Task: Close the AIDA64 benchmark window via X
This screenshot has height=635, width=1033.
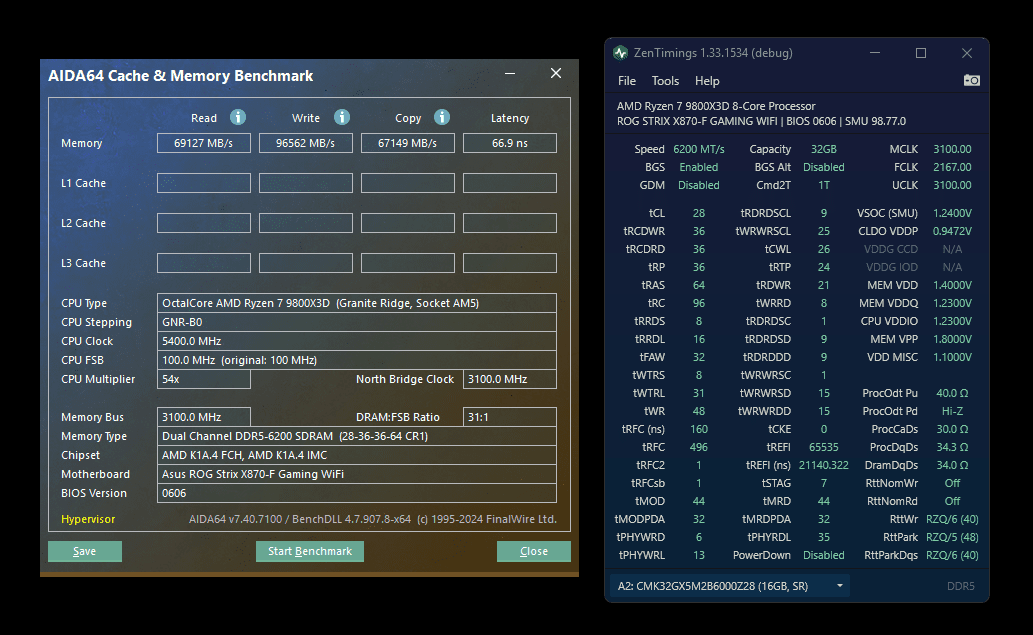Action: [x=556, y=73]
